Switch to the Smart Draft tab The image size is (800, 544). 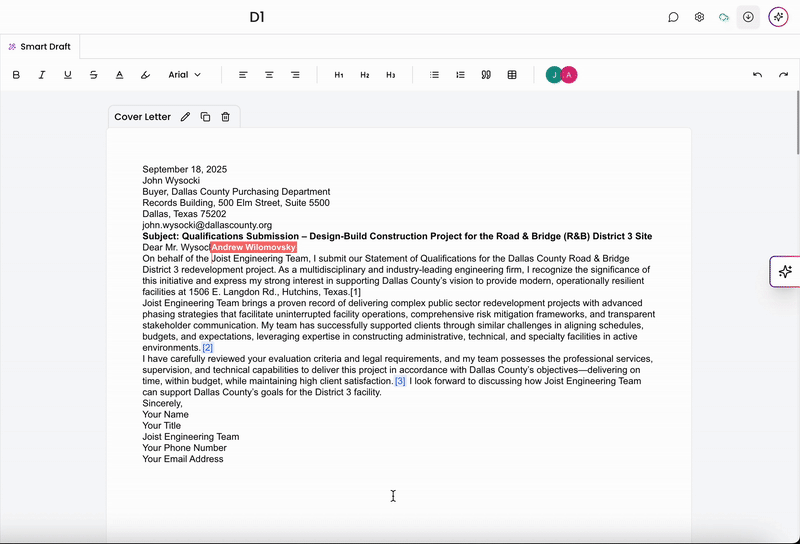[40, 46]
